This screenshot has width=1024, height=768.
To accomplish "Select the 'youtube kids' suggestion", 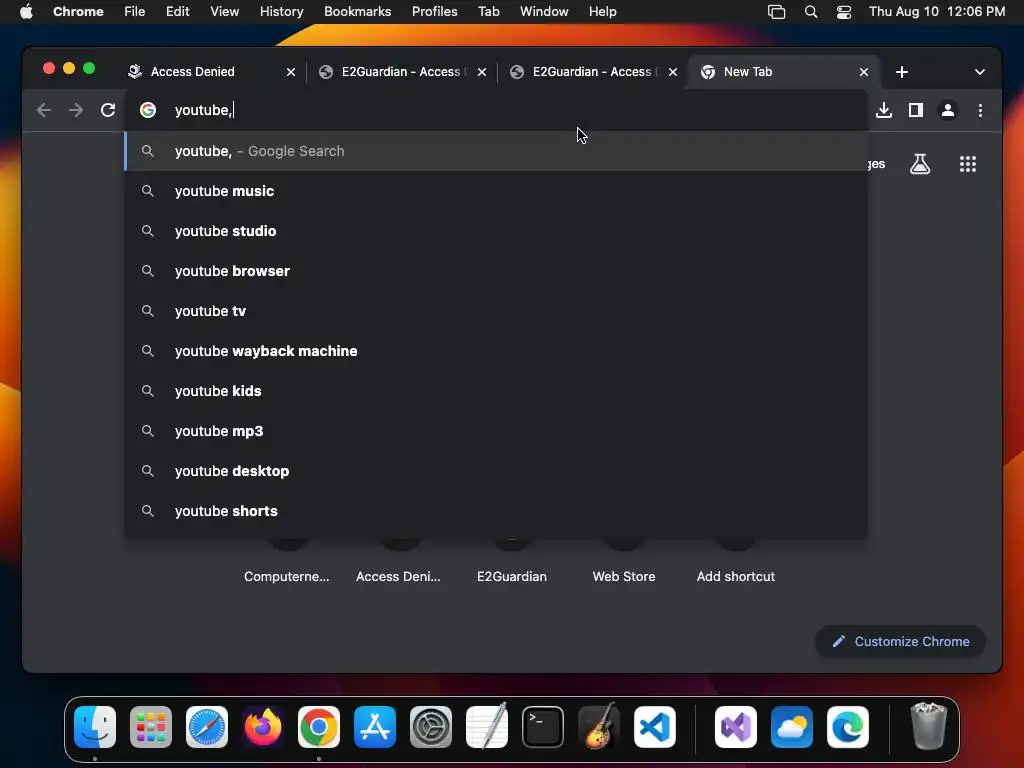I will pos(496,391).
